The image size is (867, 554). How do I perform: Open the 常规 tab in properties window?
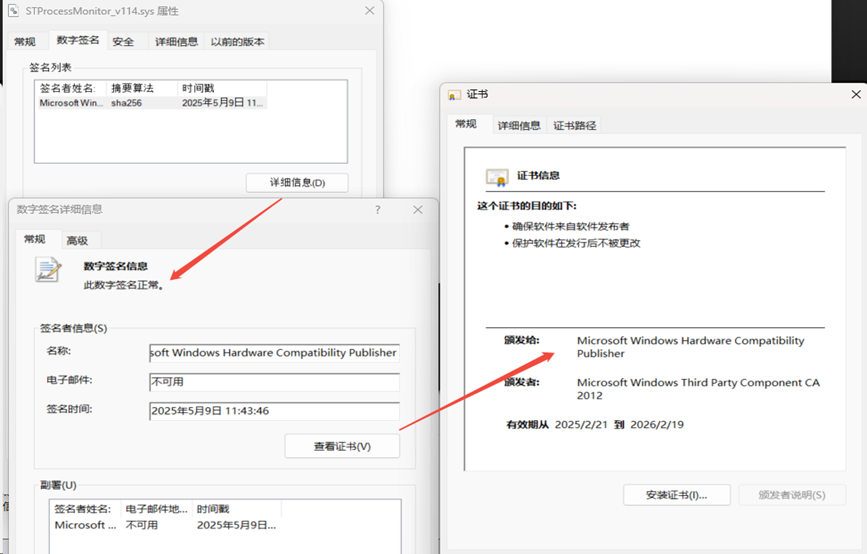click(25, 41)
